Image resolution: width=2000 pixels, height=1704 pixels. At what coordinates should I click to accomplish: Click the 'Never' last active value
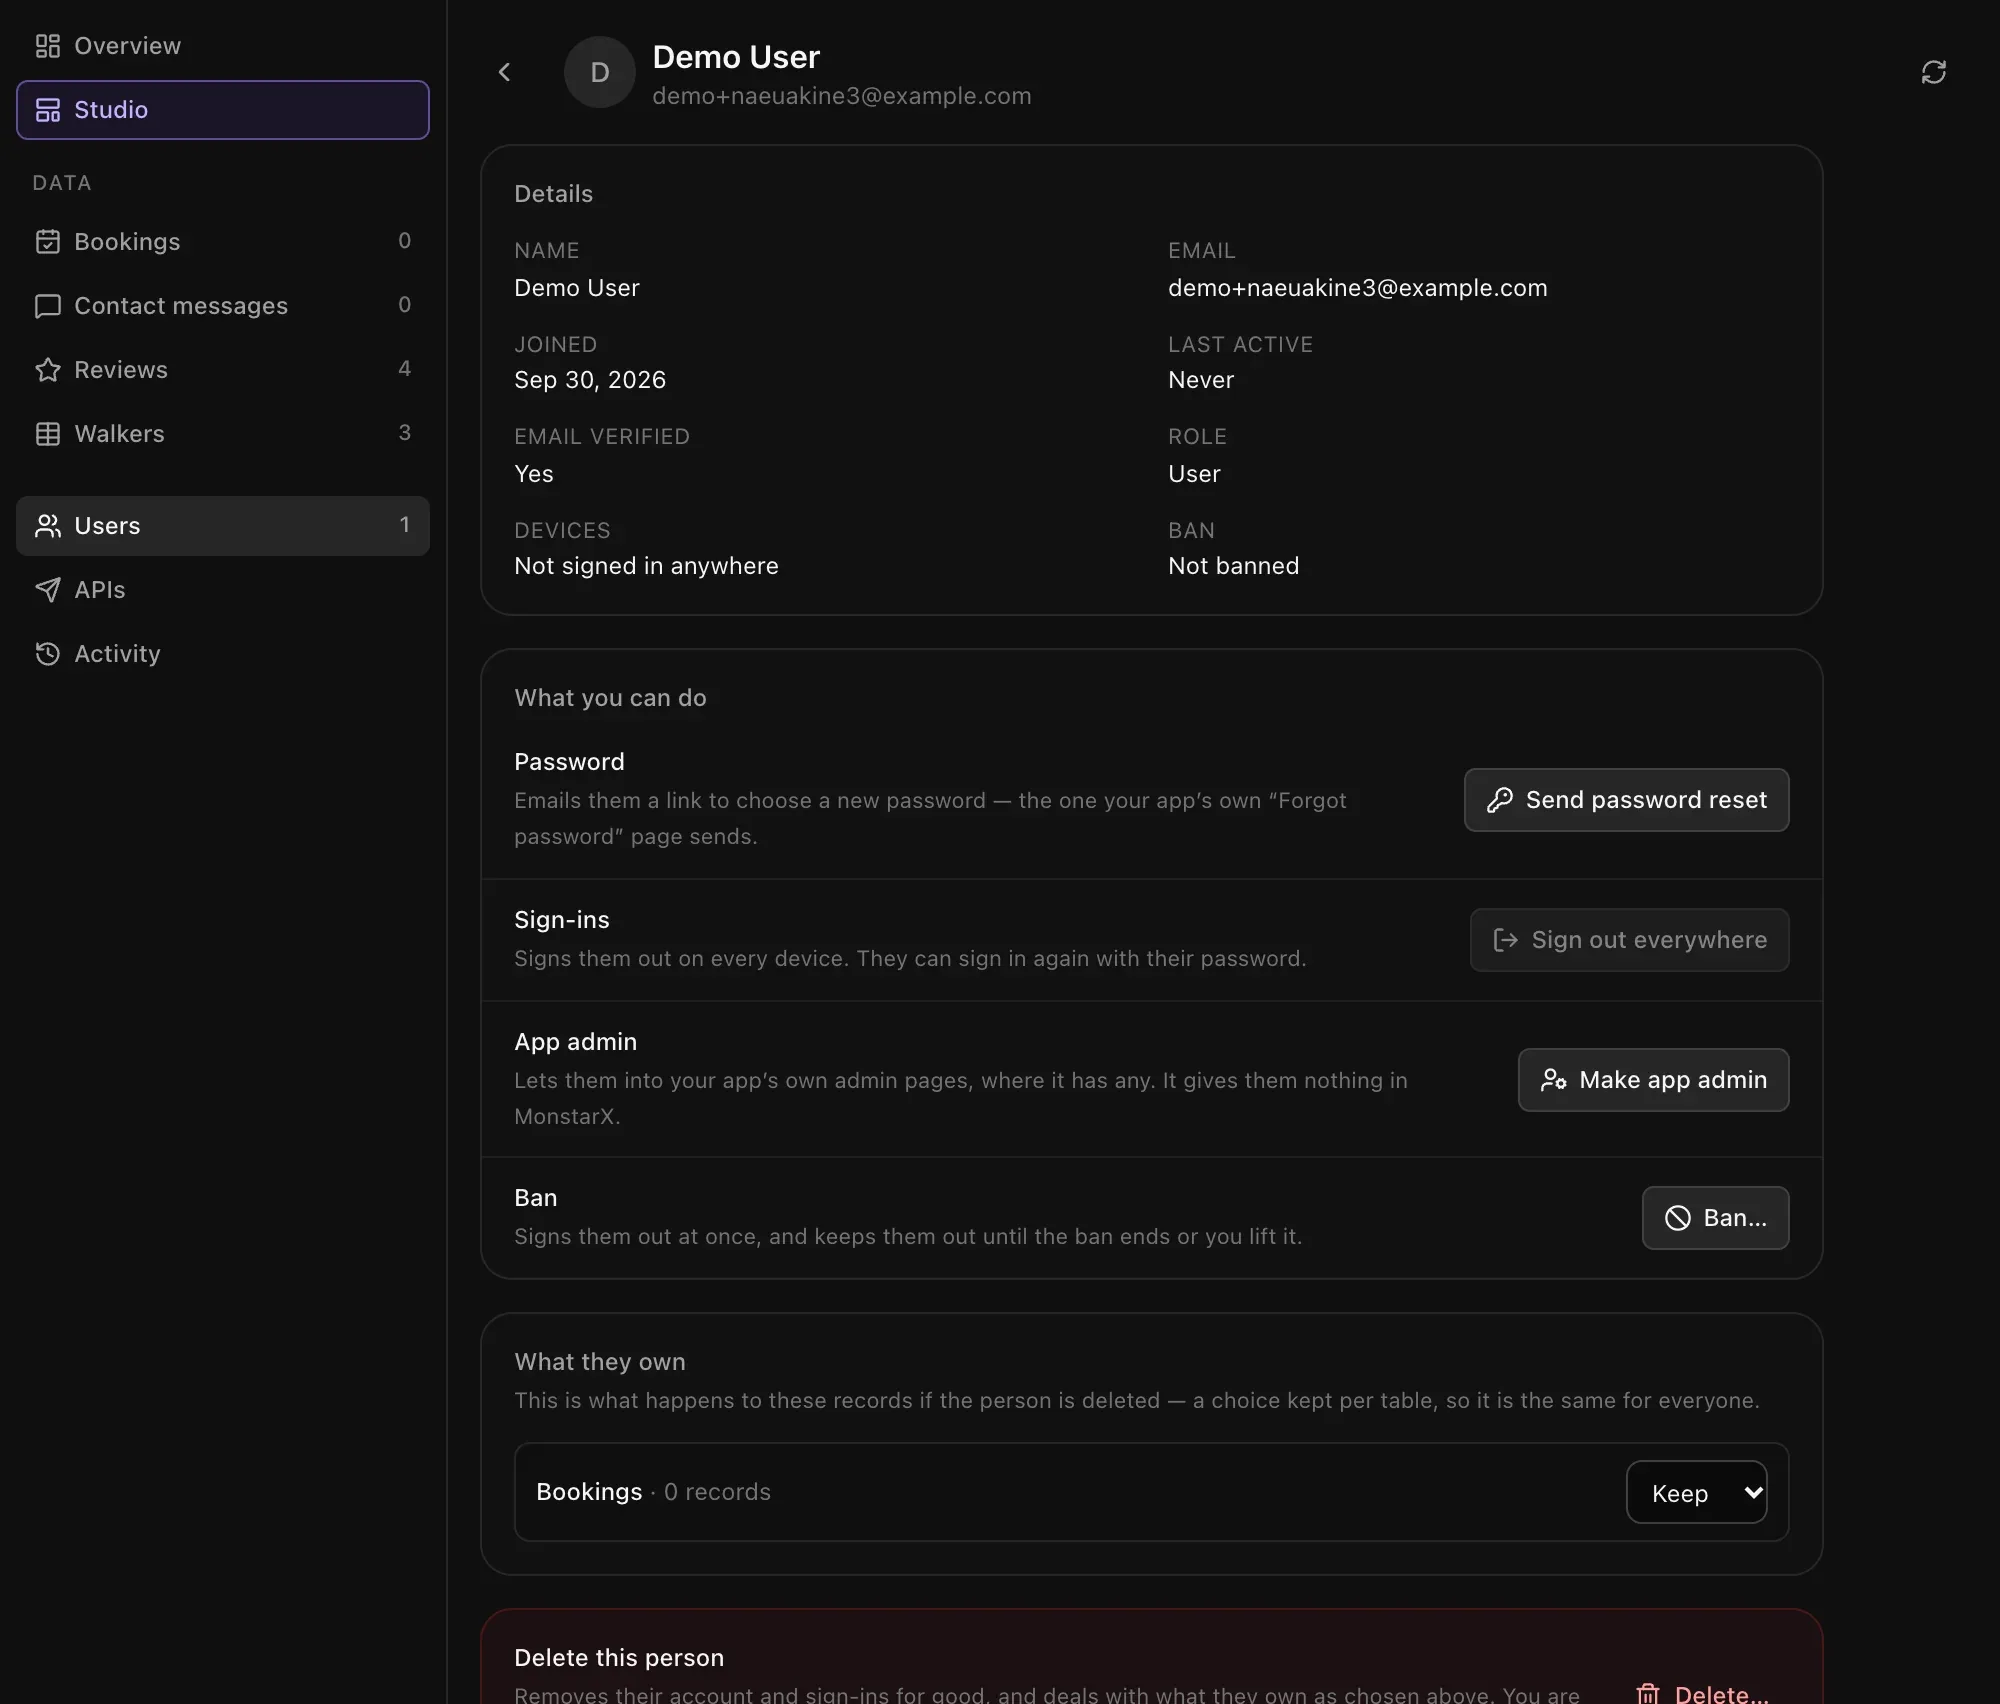pyautogui.click(x=1201, y=380)
